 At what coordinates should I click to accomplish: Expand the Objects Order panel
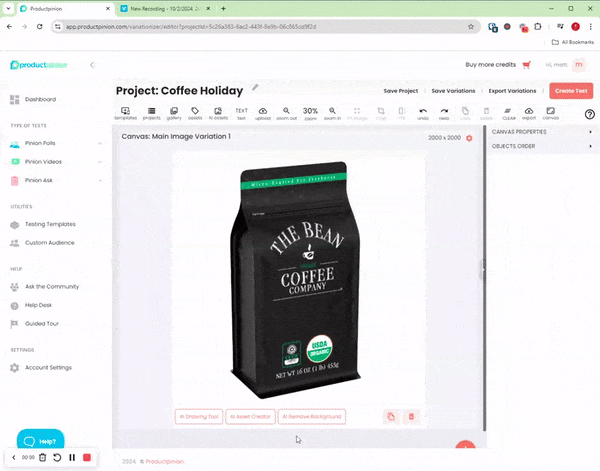(540, 146)
